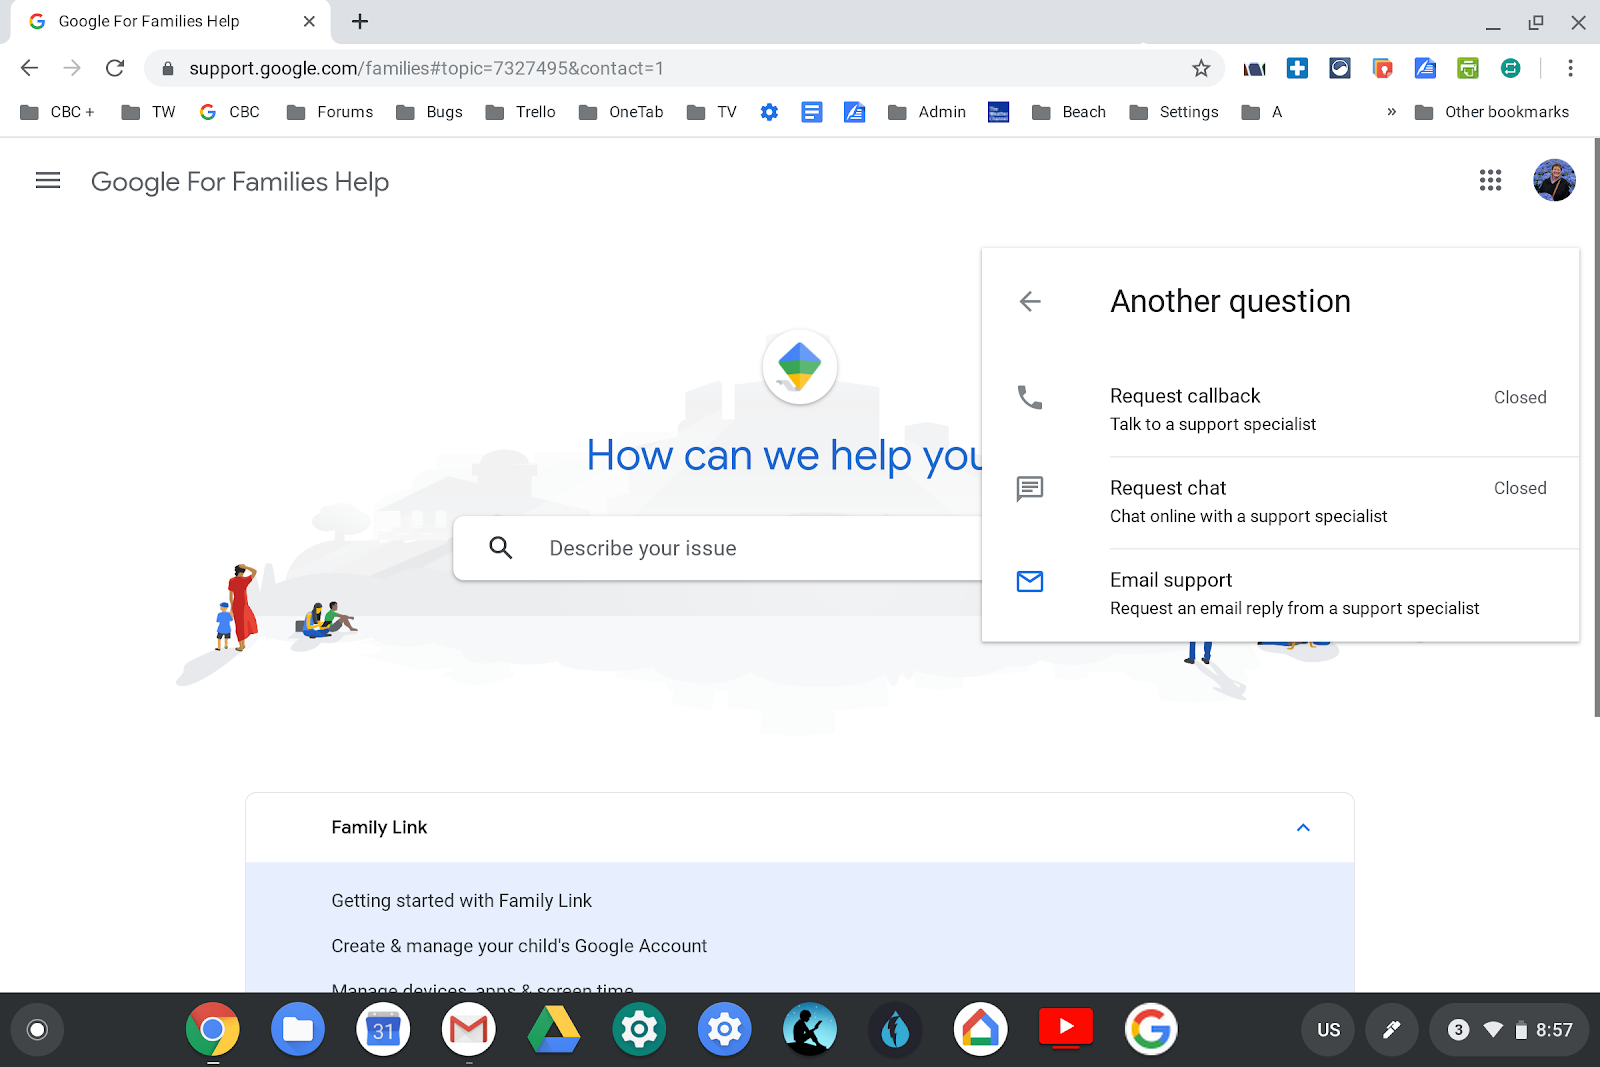Select Request callback option

coord(1281,410)
